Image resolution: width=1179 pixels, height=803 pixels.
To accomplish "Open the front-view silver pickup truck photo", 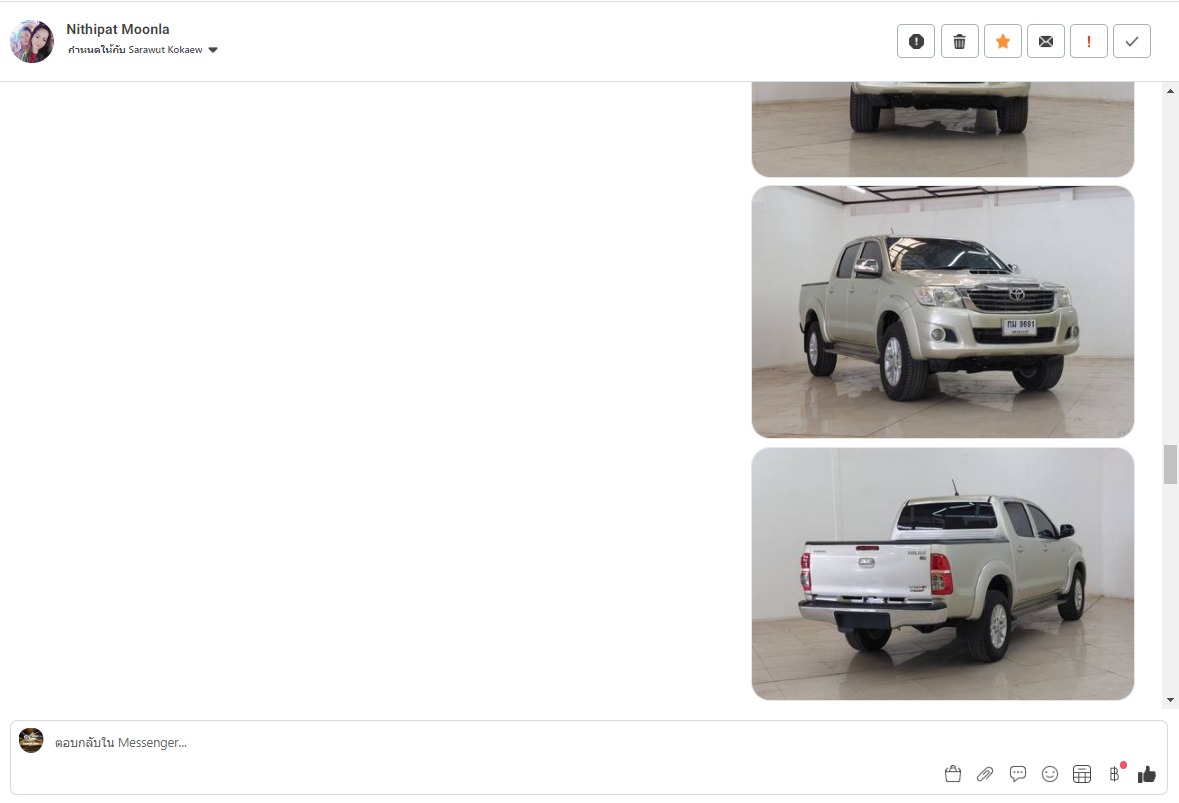I will click(x=943, y=312).
